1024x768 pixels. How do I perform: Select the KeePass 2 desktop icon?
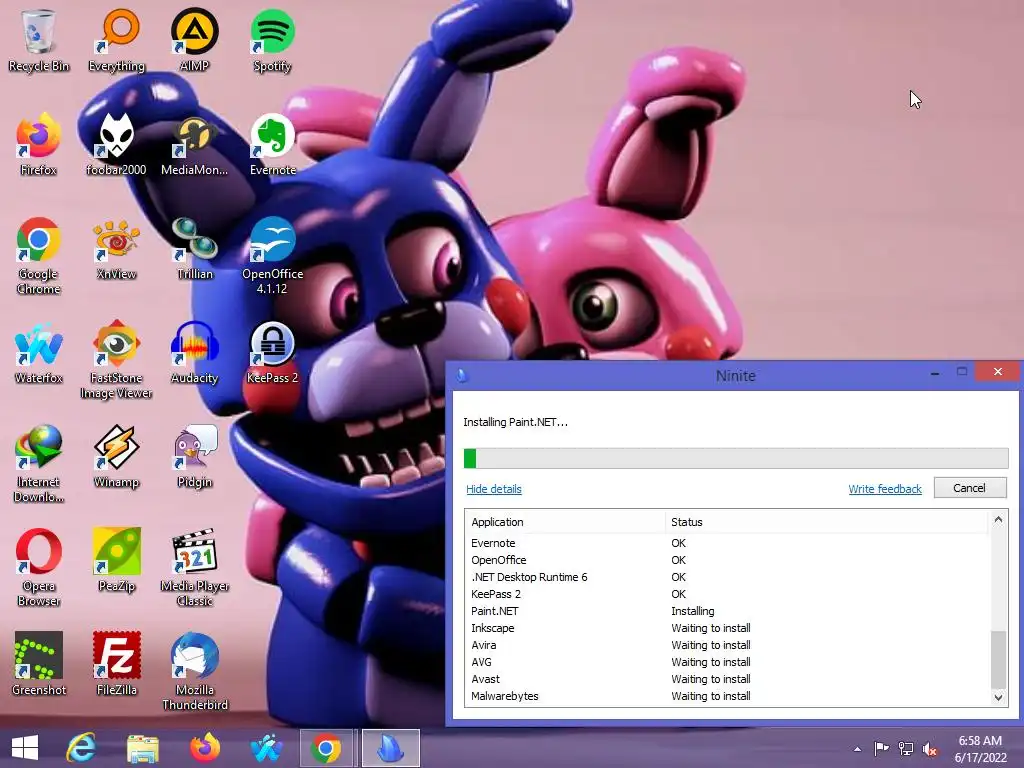[272, 352]
